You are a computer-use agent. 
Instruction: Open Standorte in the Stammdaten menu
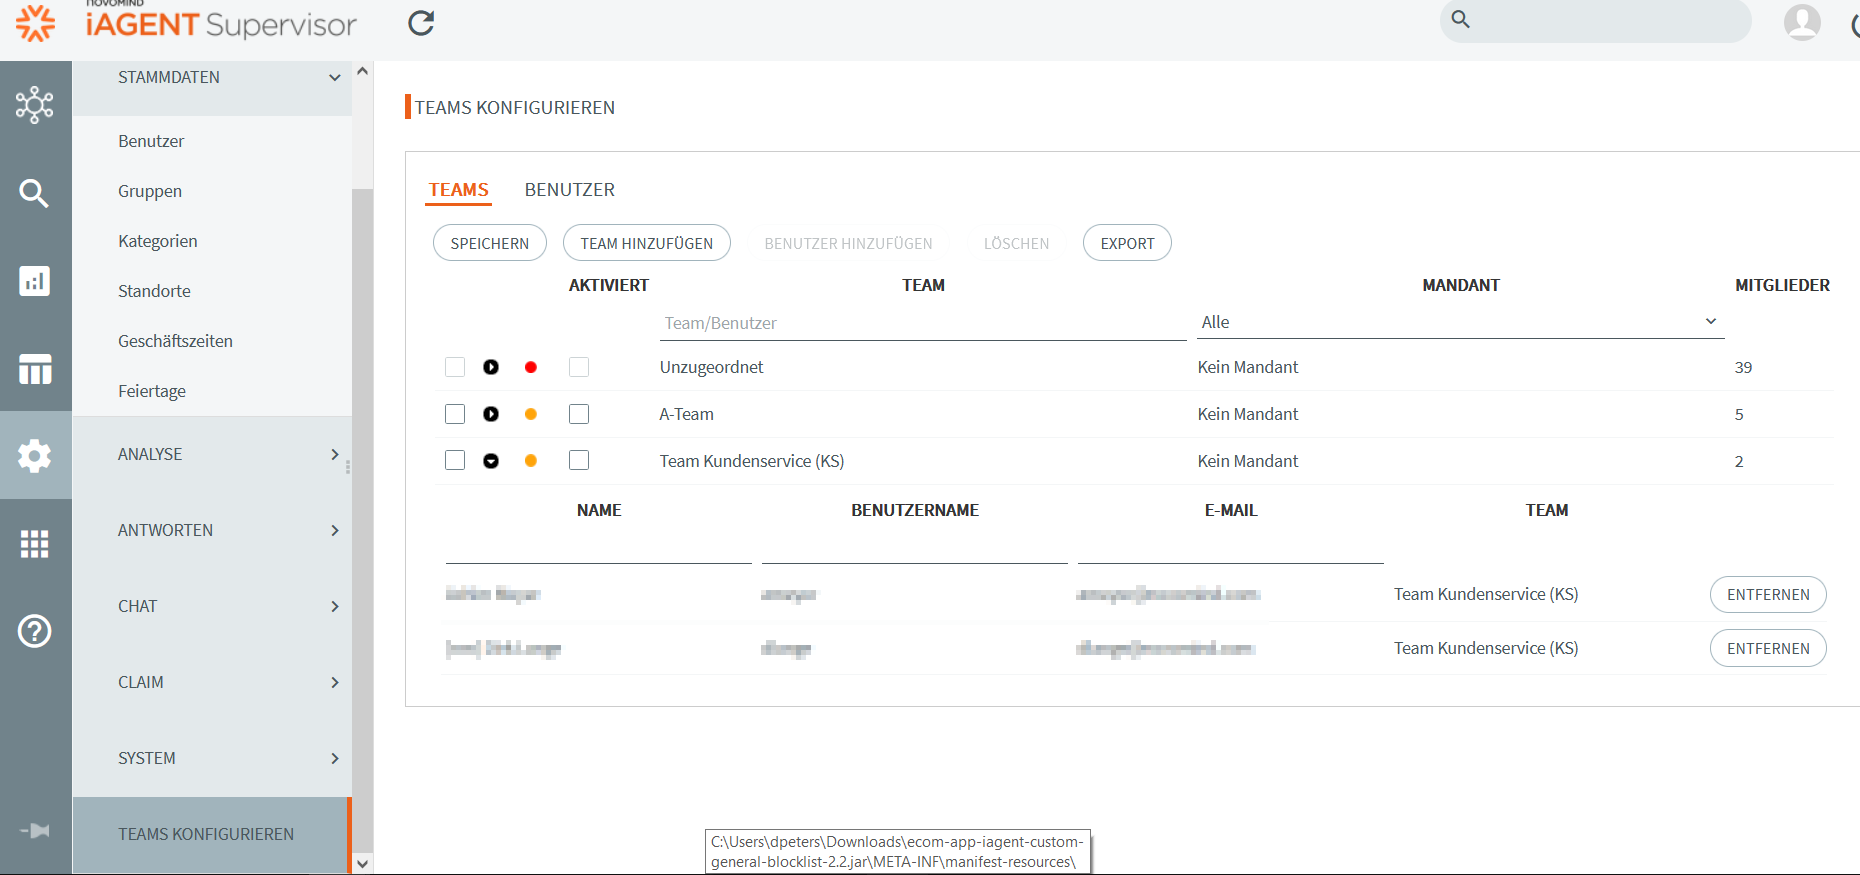click(154, 291)
